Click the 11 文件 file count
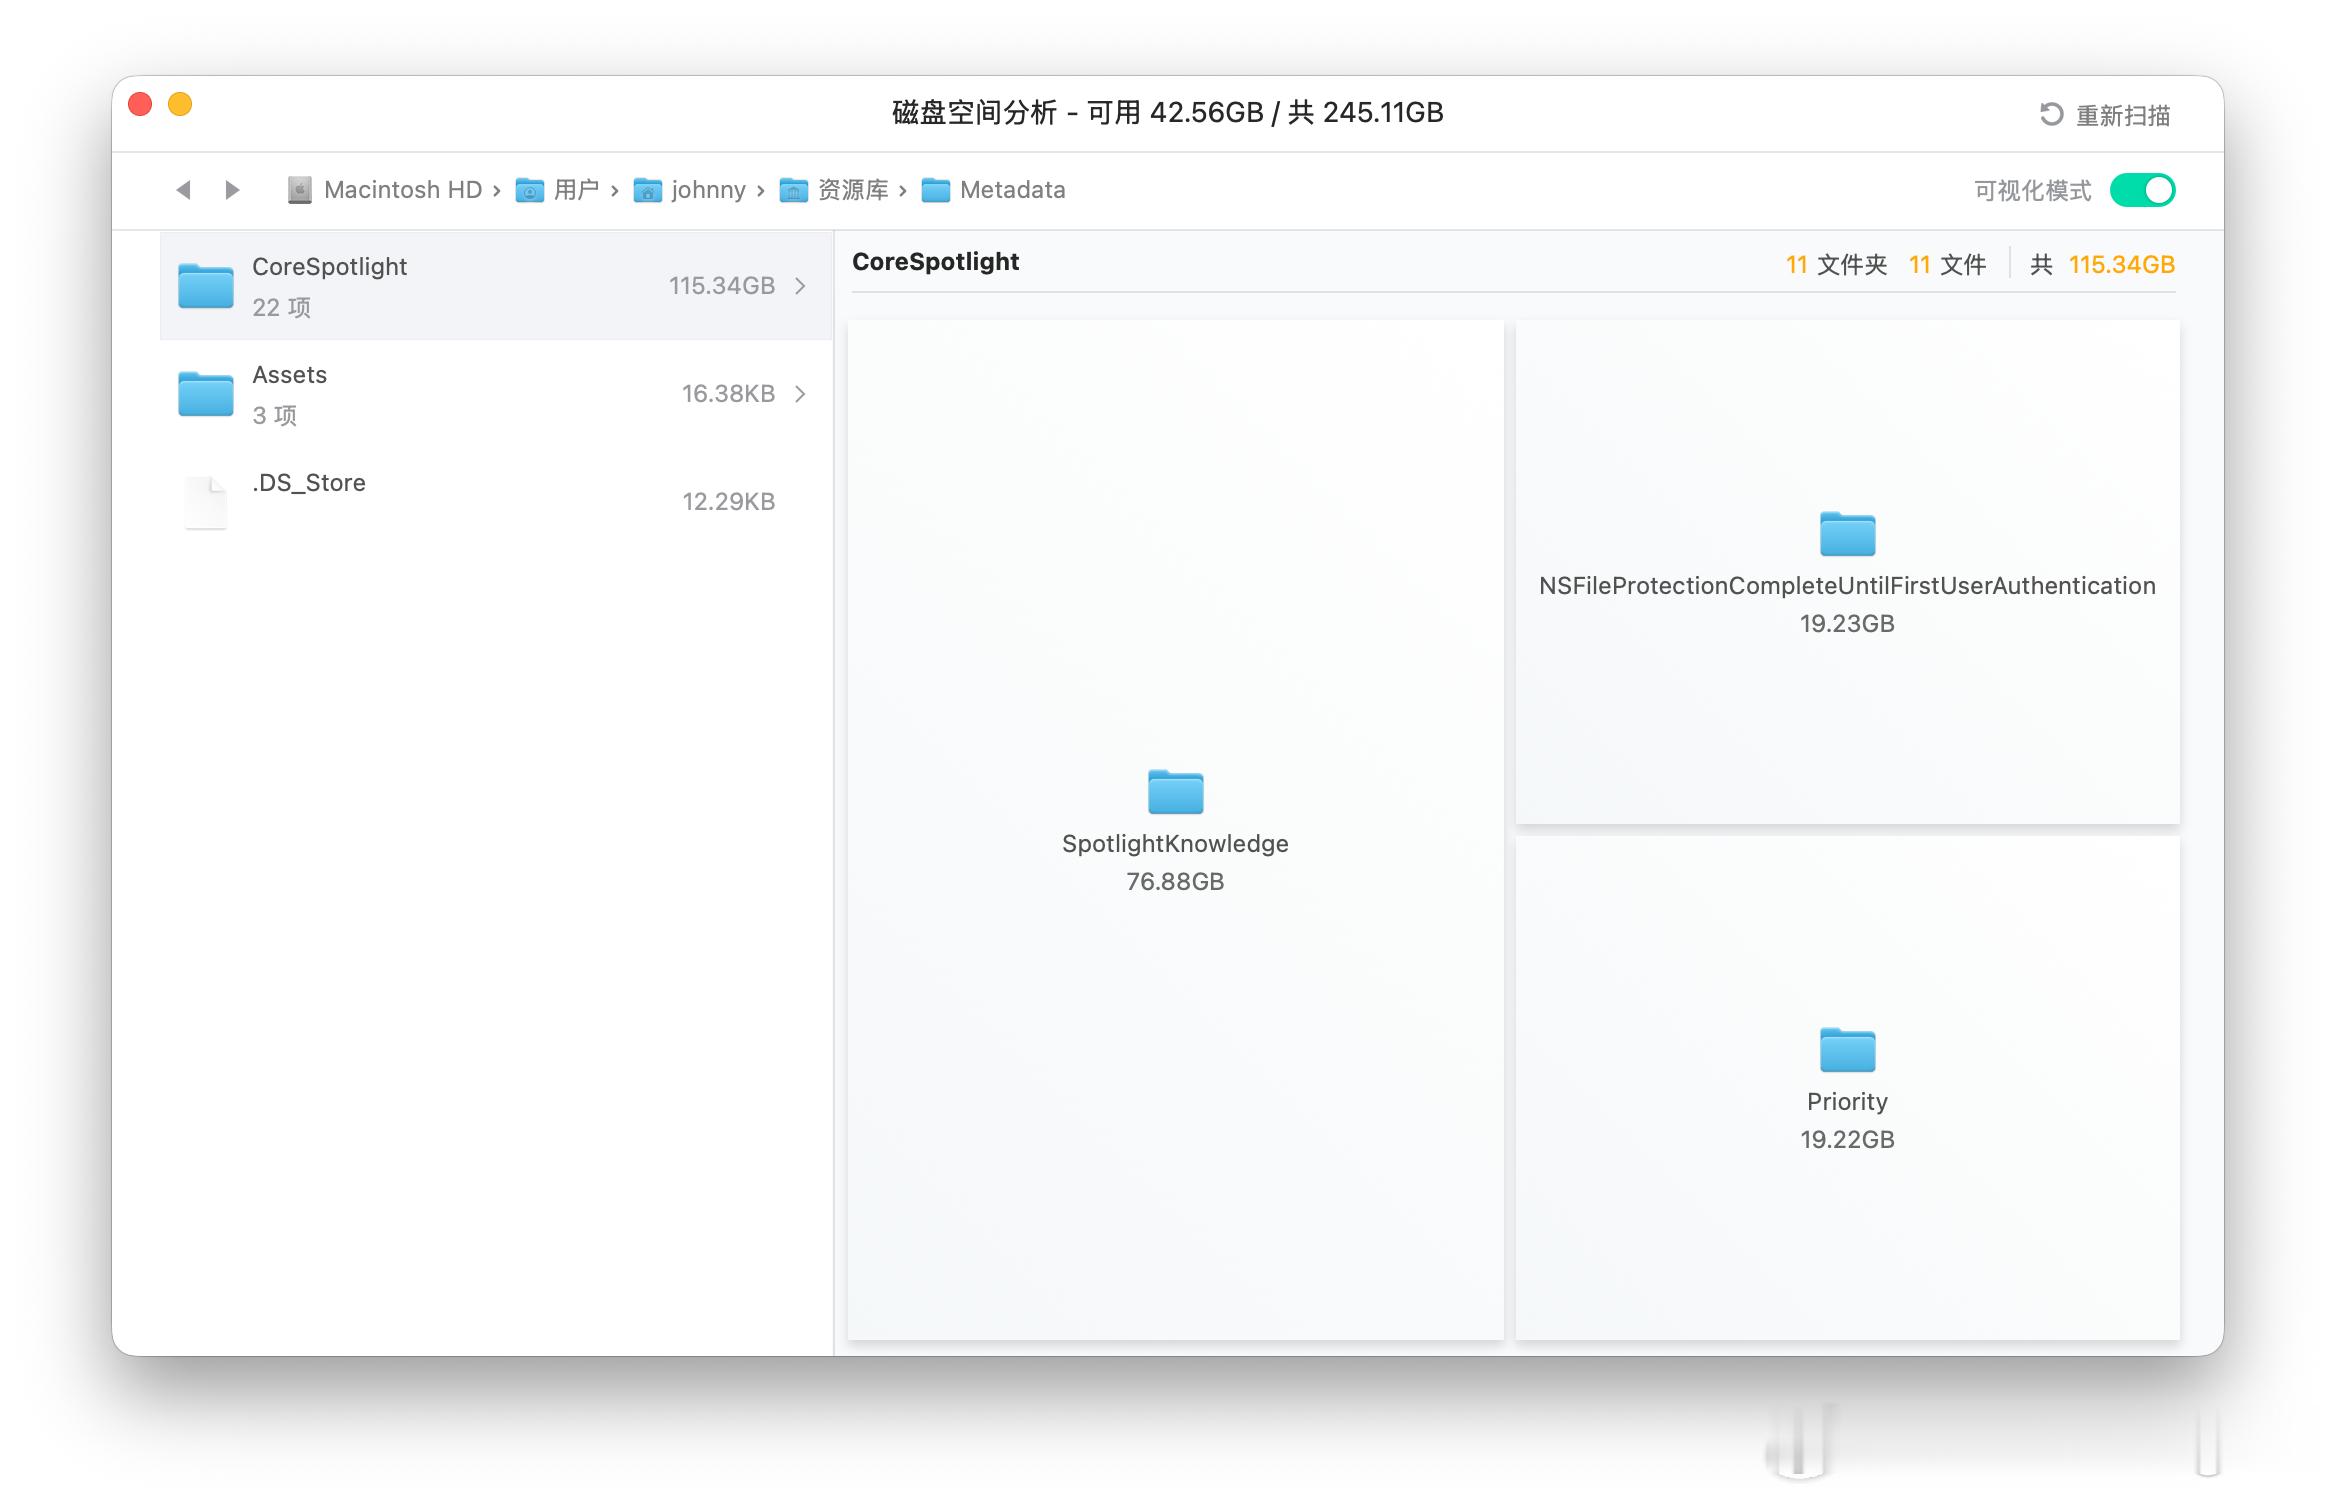Viewport: 2336px width, 1504px height. (x=1947, y=265)
